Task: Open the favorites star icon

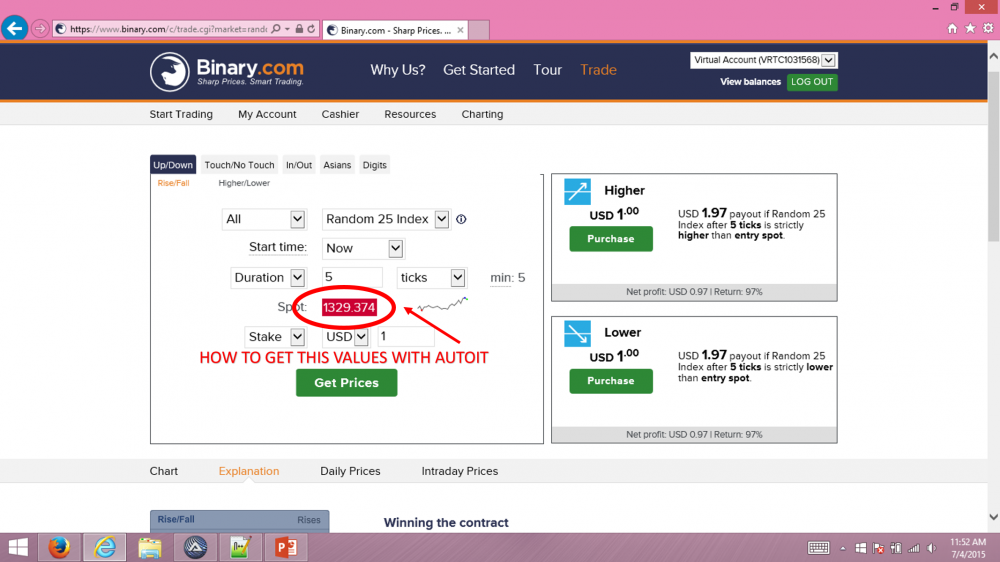Action: 970,28
